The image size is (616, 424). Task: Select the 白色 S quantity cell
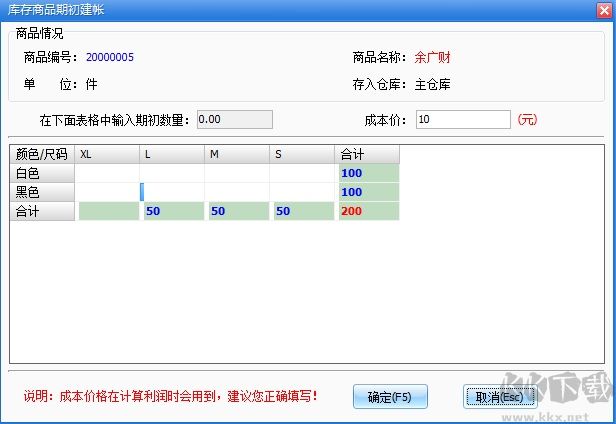(x=302, y=173)
